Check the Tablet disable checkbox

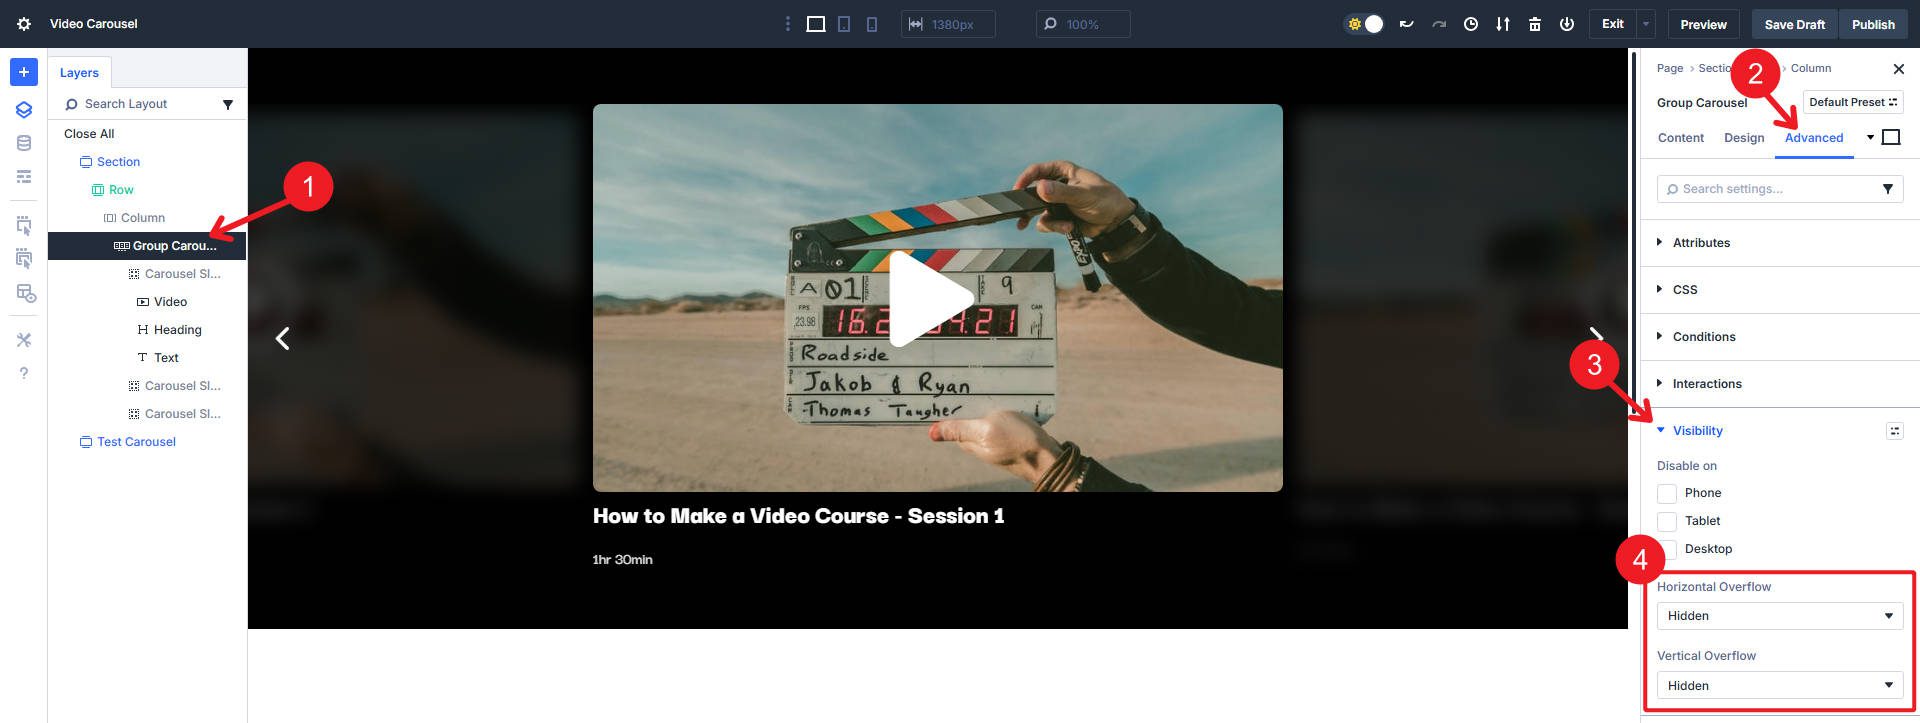pos(1667,521)
